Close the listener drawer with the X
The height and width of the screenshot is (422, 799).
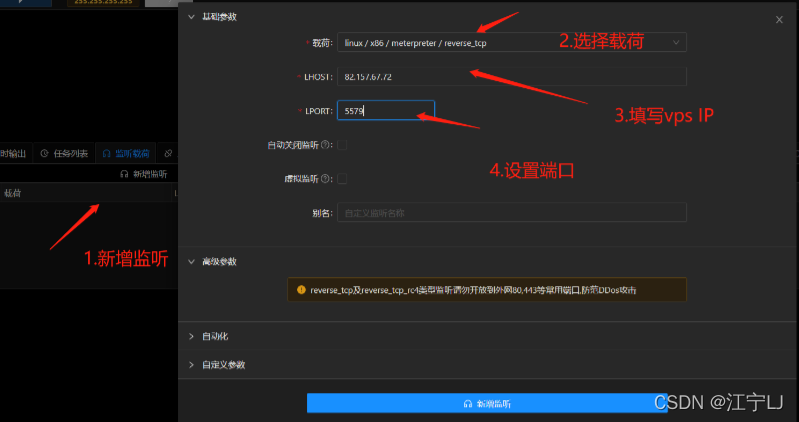(779, 20)
